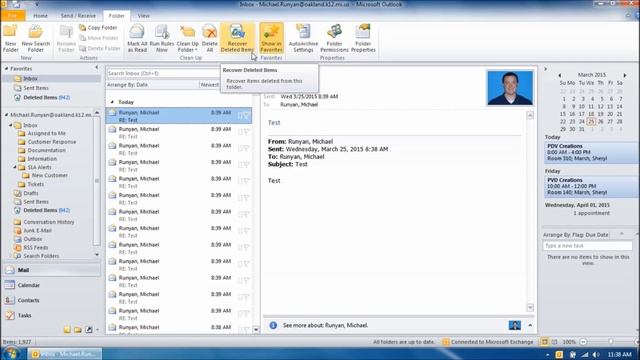The image size is (640, 360).
Task: Click New Search Folder in ribbon
Action: pyautogui.click(x=36, y=38)
